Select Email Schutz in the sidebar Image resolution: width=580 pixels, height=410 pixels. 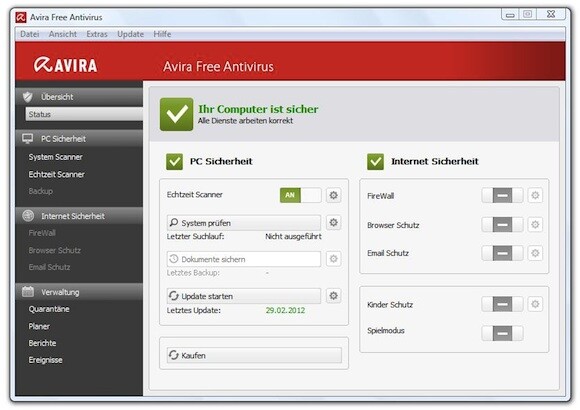click(49, 267)
